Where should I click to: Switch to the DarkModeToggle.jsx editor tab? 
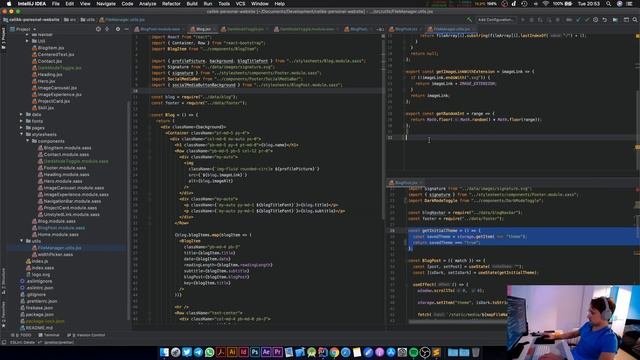click(244, 29)
